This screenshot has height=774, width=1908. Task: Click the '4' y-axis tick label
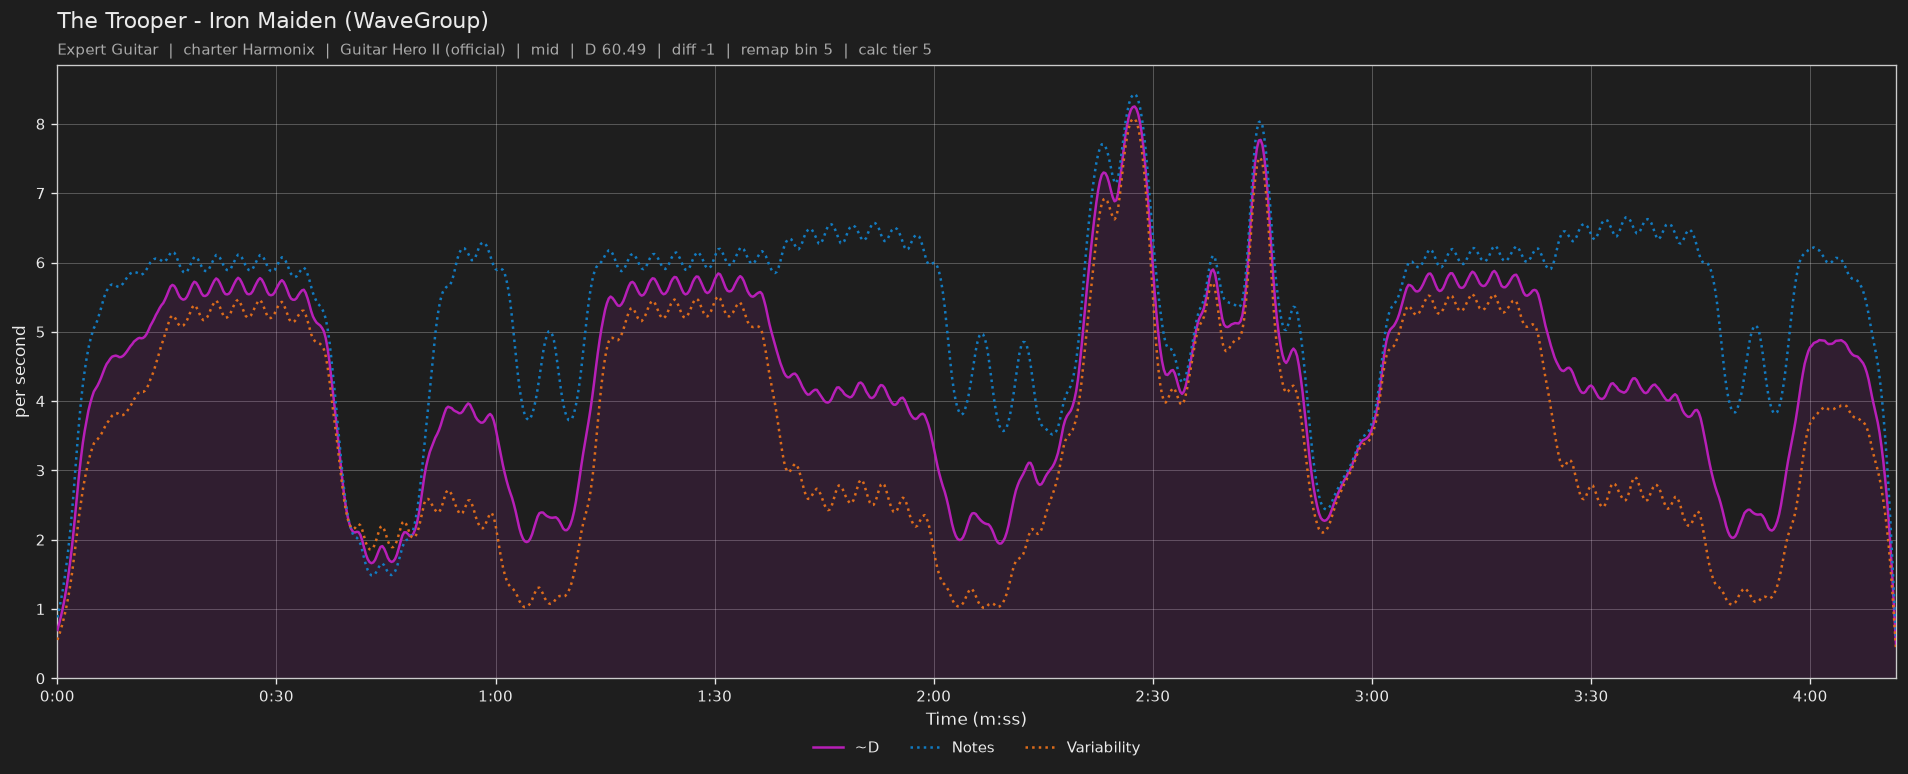click(41, 402)
